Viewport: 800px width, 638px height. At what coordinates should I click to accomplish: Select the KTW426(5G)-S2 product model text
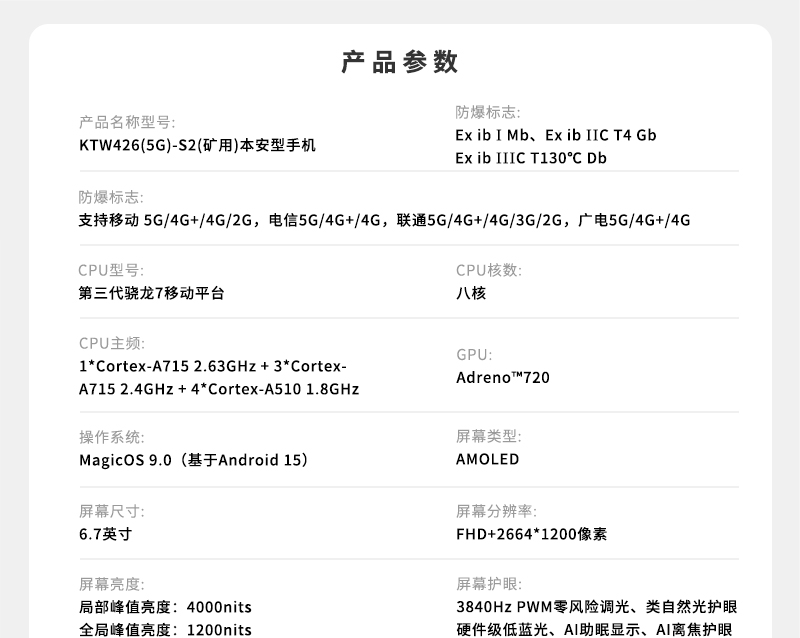[197, 146]
